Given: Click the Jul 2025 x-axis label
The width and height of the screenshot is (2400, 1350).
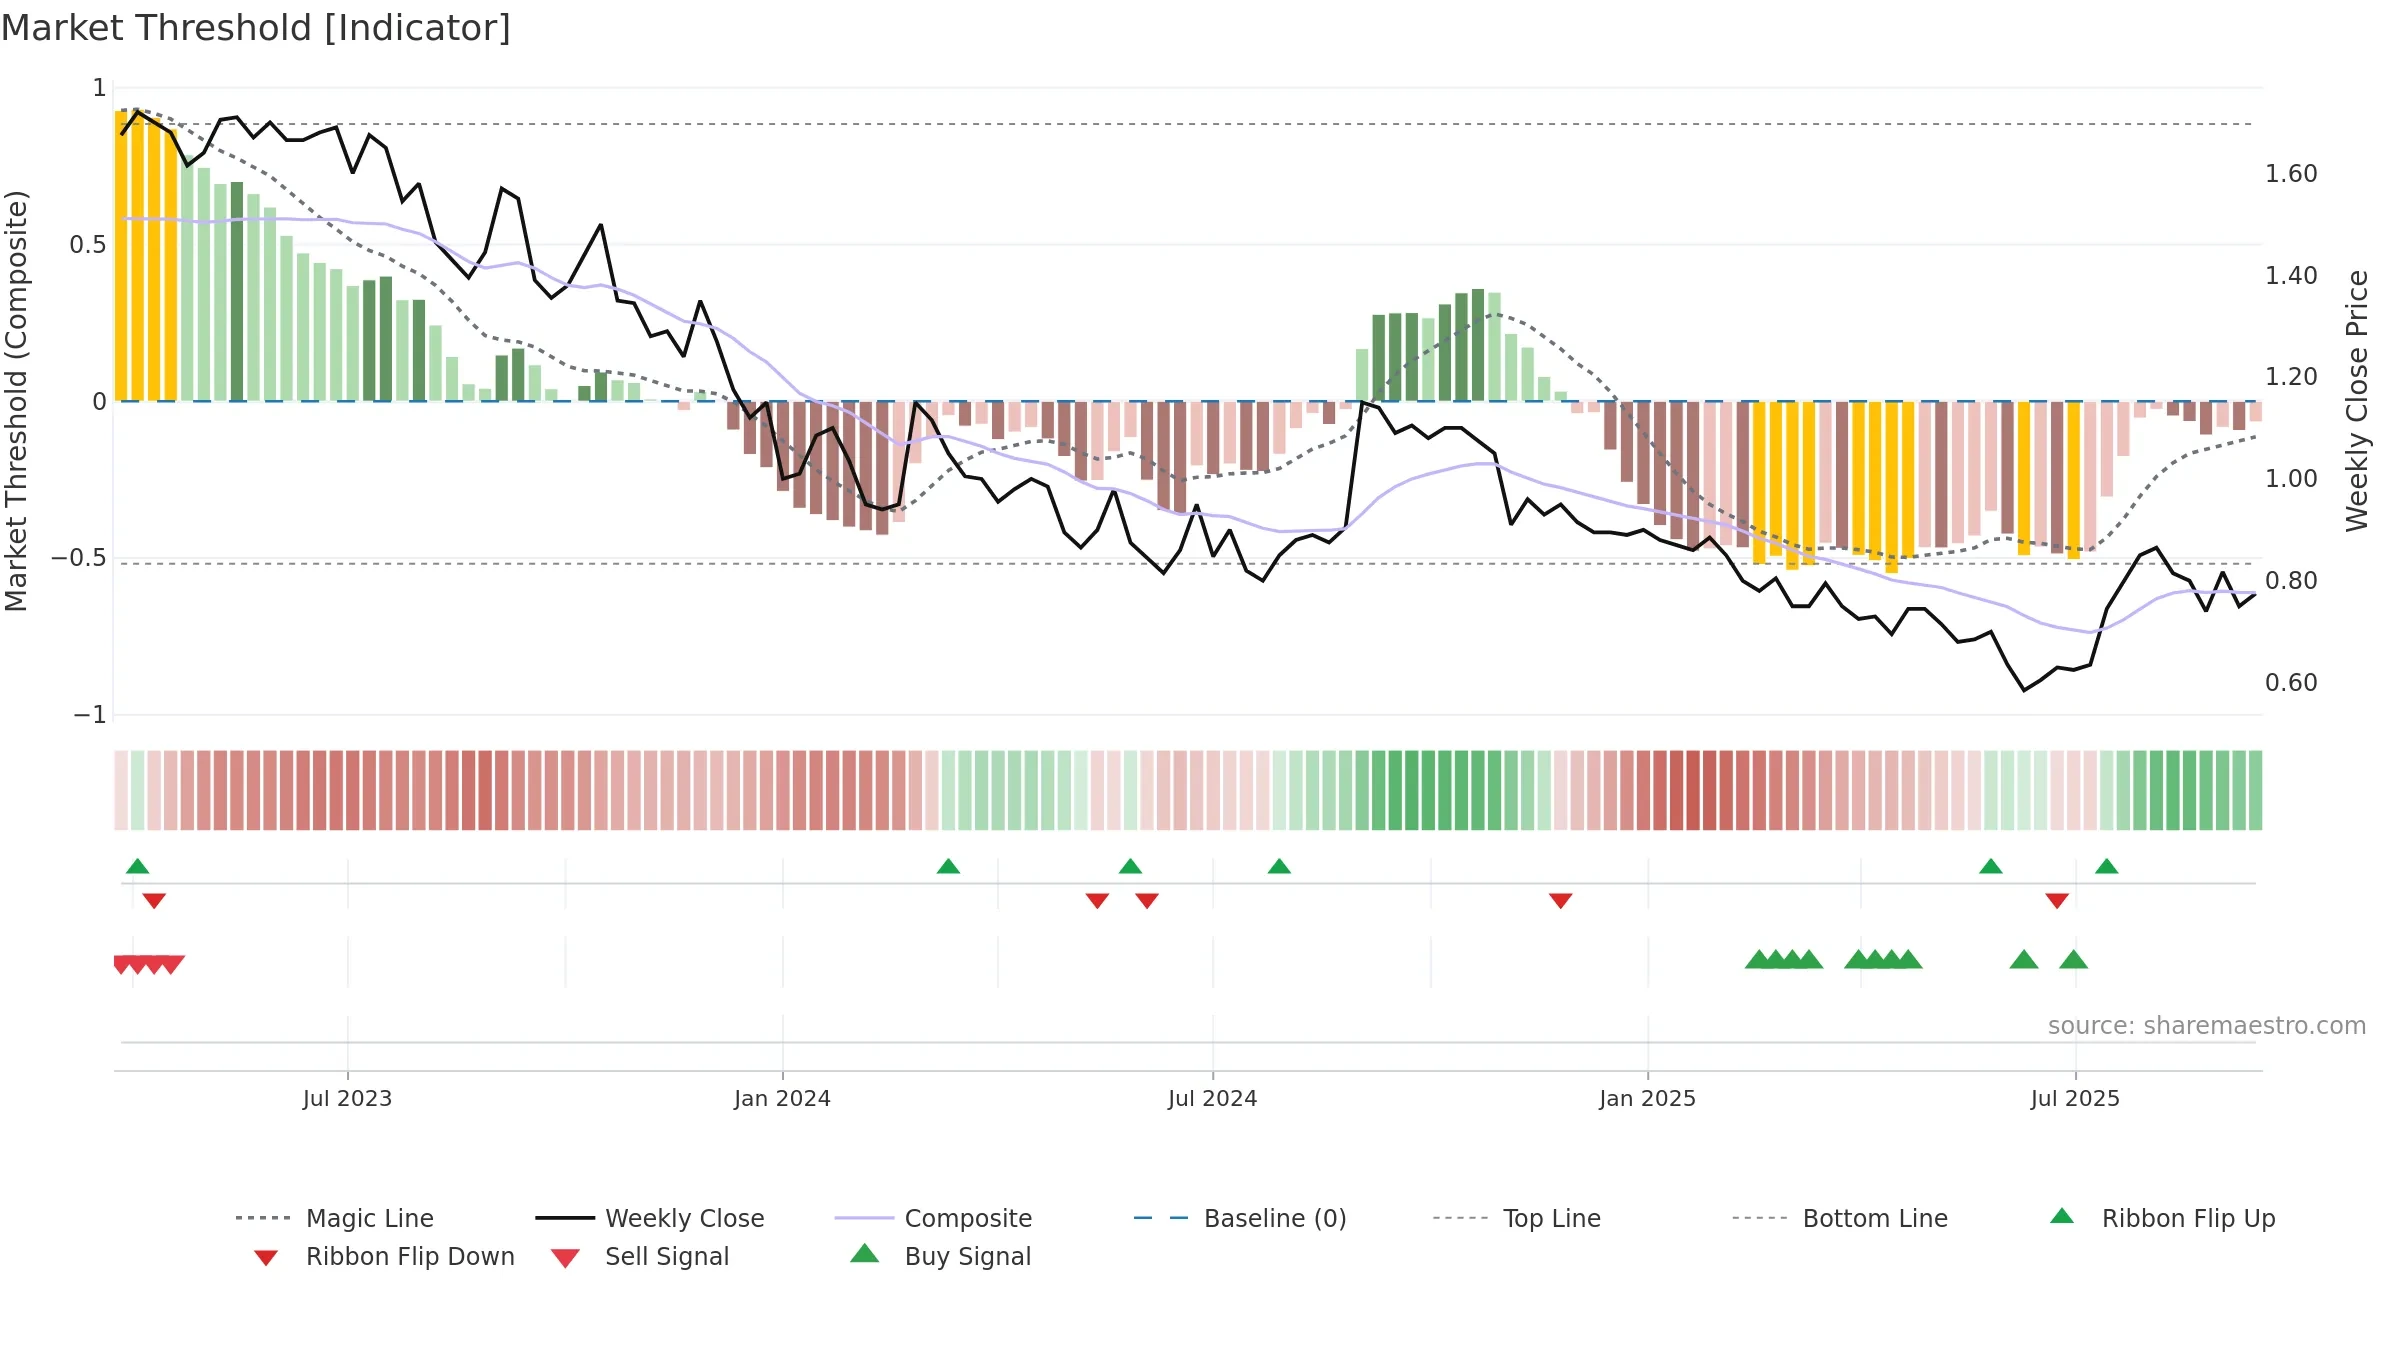Looking at the screenshot, I should point(2075,1099).
